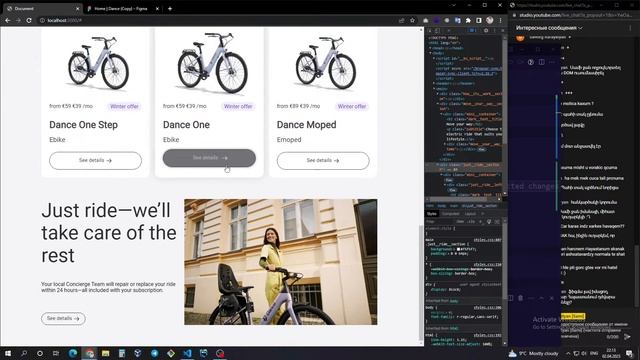The height and width of the screenshot is (360, 640).
Task: Click the woman with bike photo
Action: [281, 262]
